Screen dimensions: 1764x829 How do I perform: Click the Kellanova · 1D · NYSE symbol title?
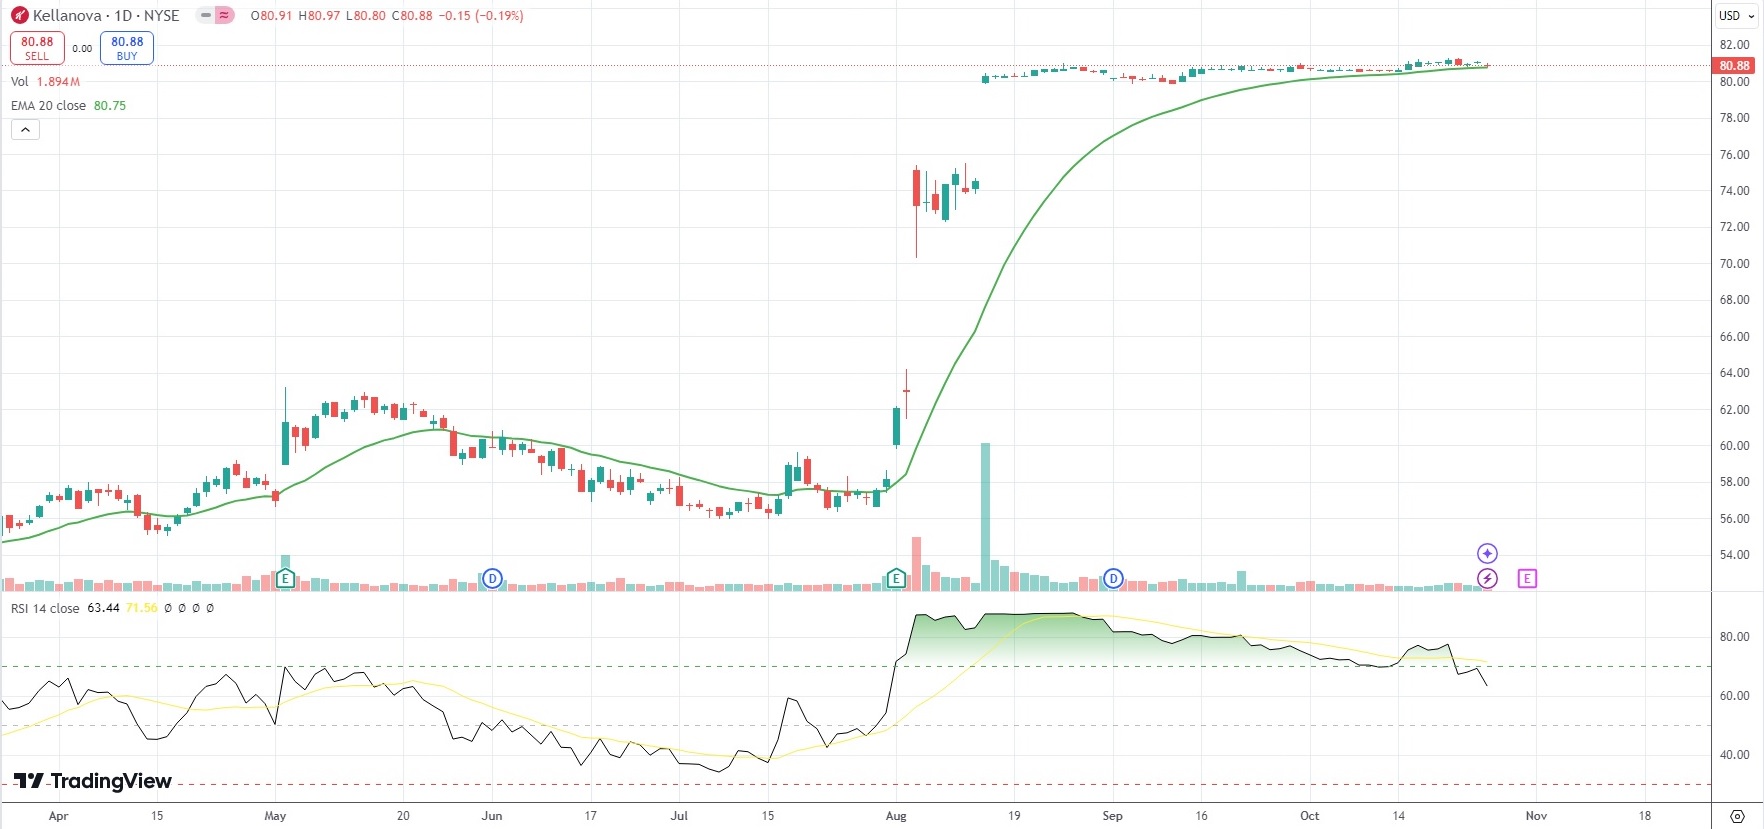point(106,16)
